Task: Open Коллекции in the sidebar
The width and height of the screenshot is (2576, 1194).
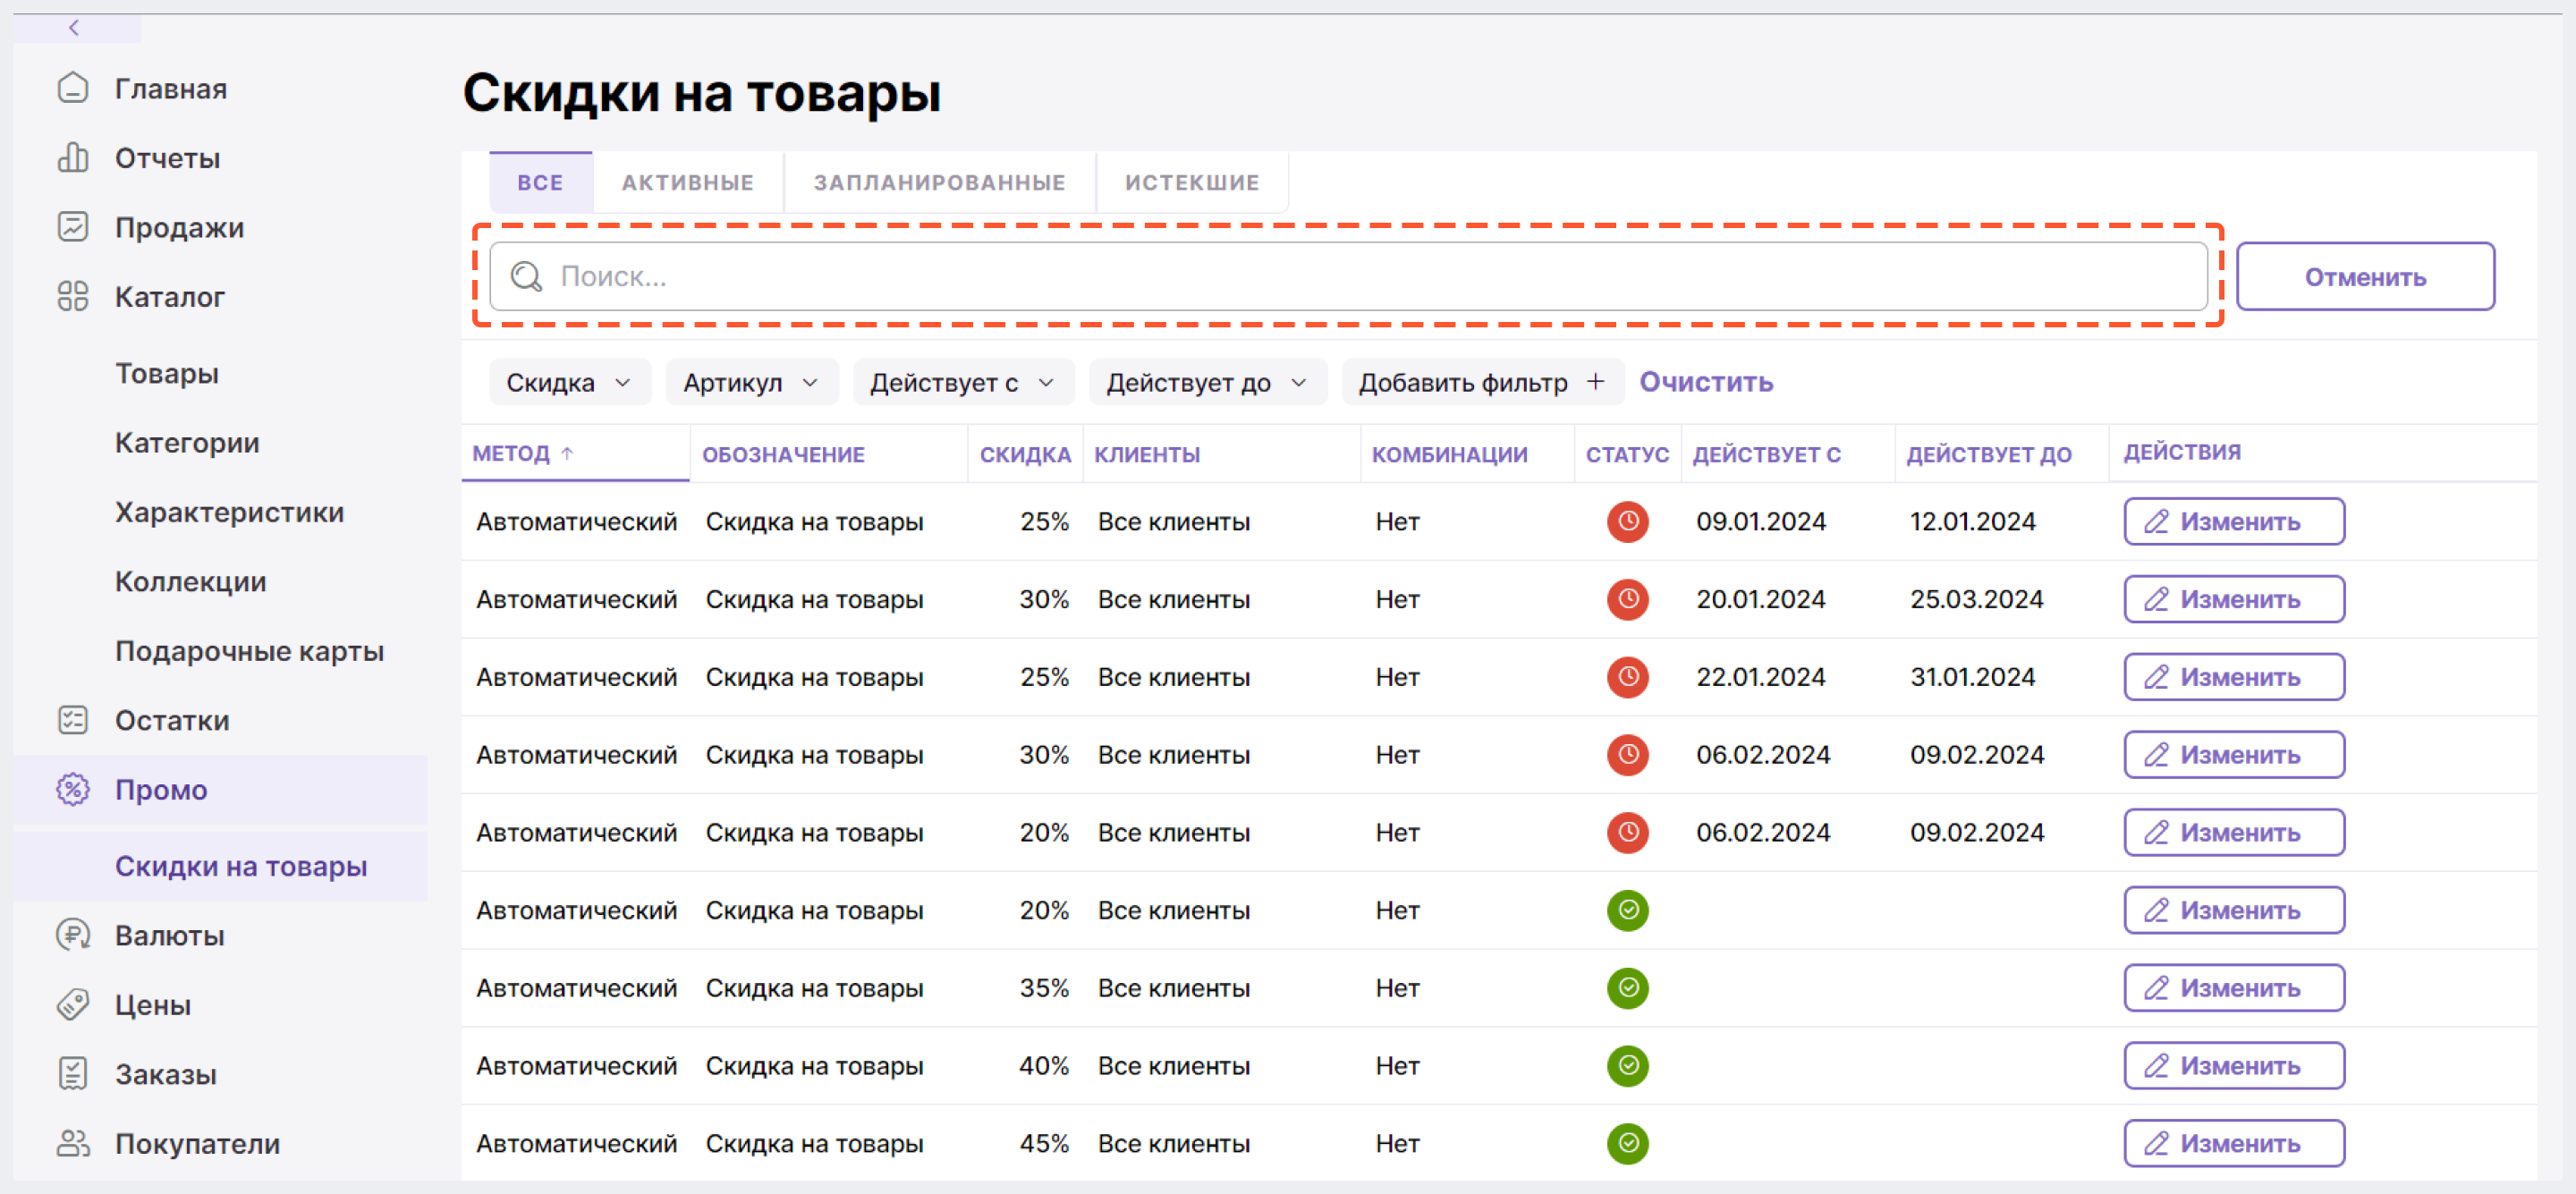Action: point(190,581)
